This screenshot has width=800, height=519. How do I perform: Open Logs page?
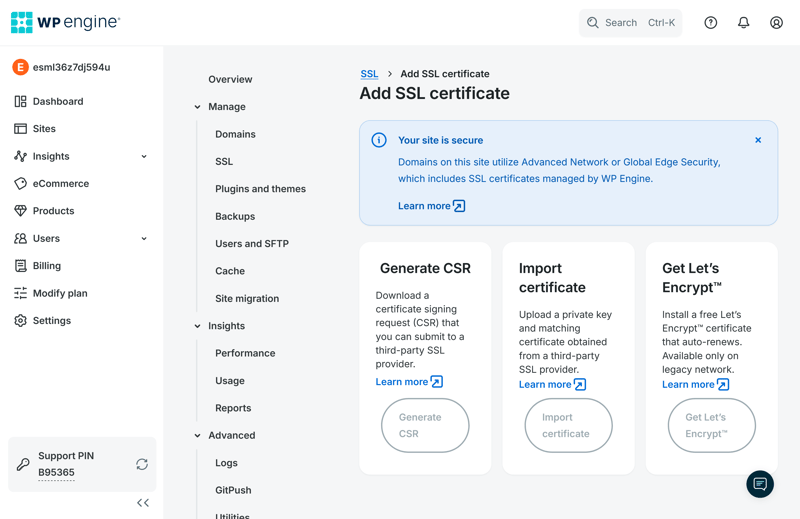227,463
